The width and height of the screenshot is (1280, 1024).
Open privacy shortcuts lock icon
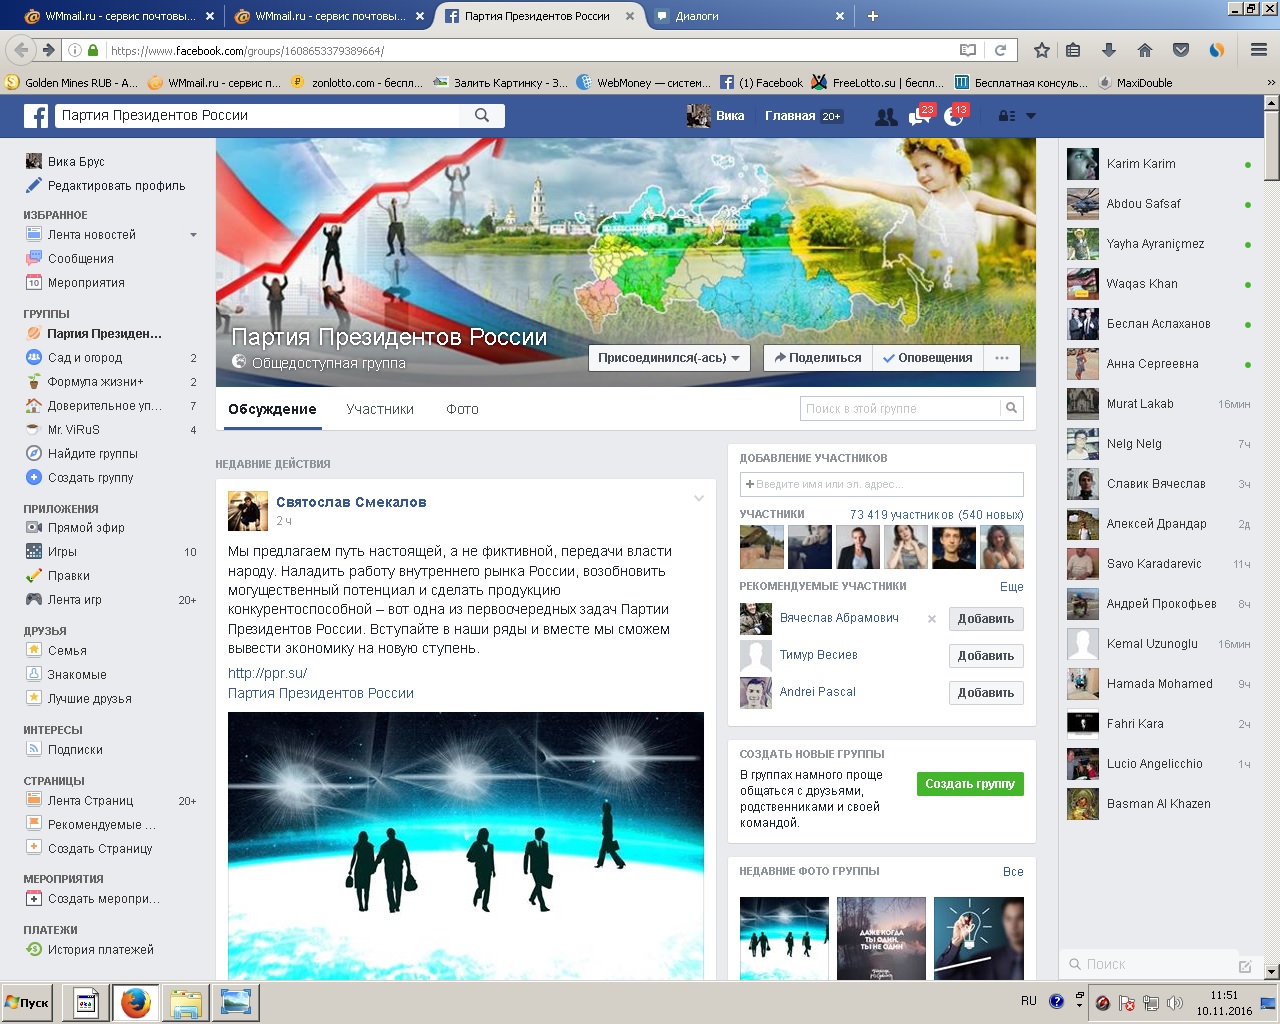tap(1007, 116)
